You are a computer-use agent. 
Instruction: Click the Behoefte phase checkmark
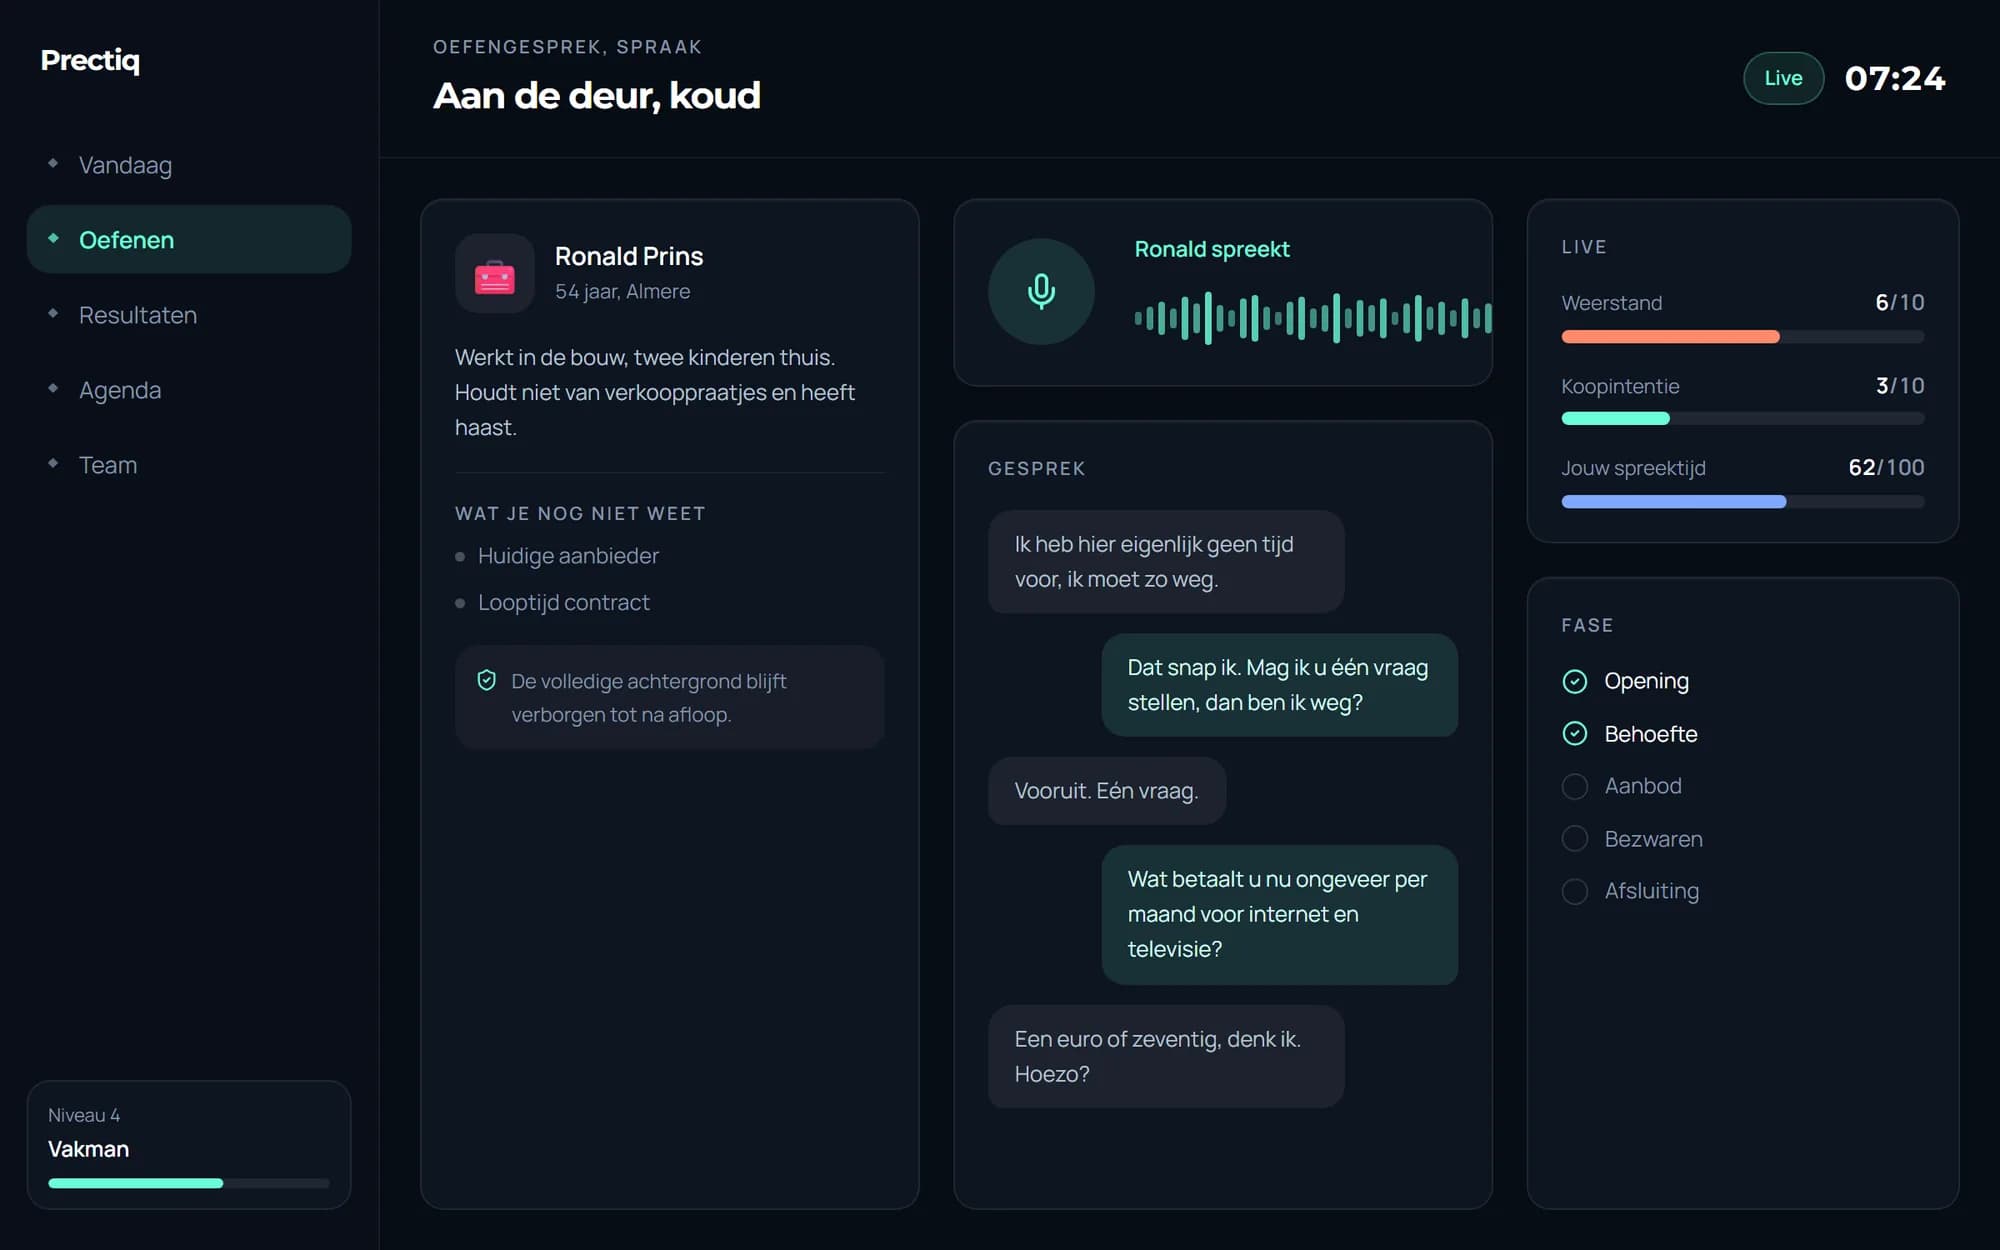click(1574, 734)
